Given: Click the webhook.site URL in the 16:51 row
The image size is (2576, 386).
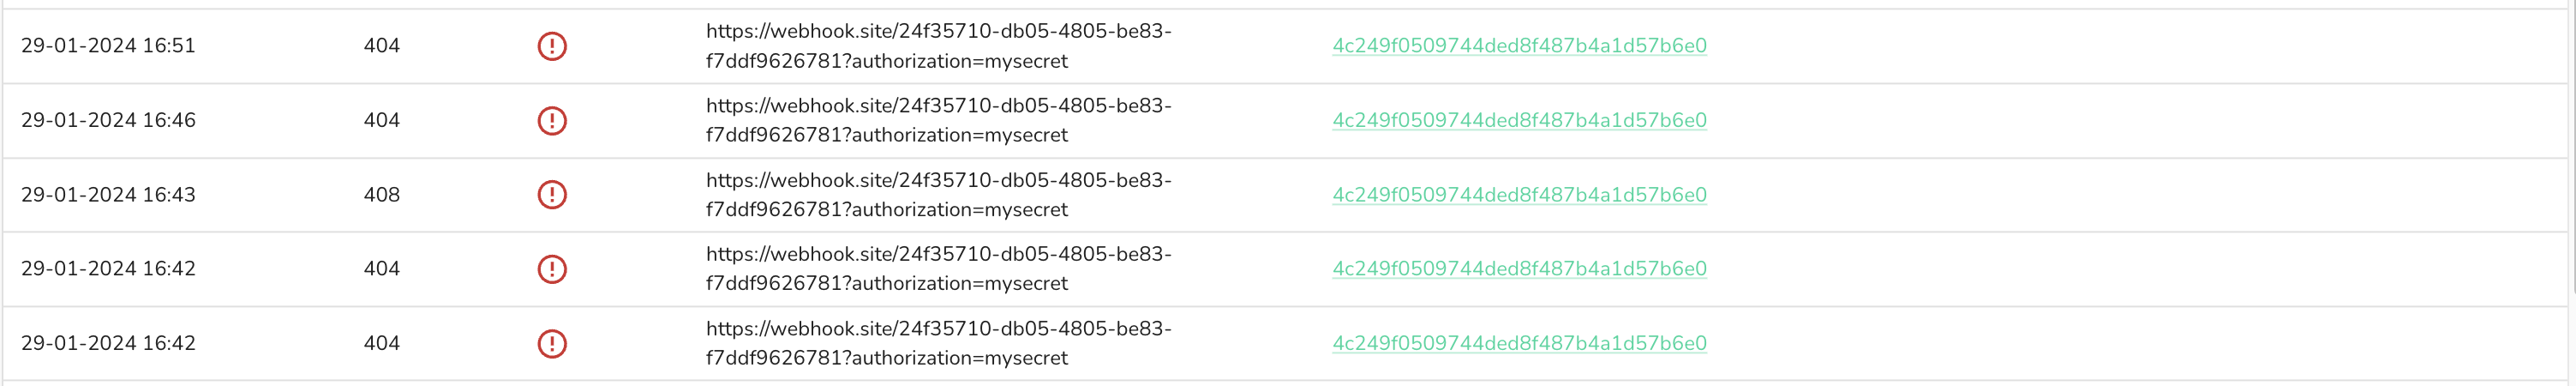Looking at the screenshot, I should coord(938,46).
